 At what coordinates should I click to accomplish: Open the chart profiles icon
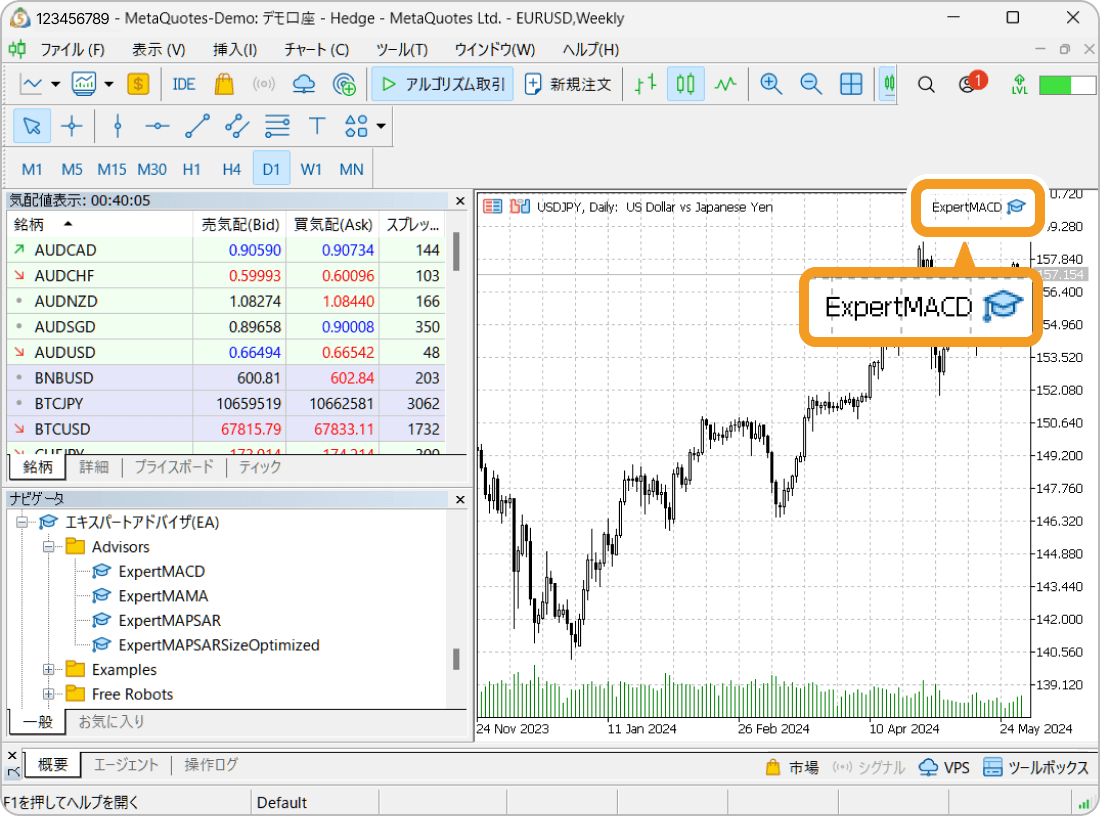click(84, 84)
